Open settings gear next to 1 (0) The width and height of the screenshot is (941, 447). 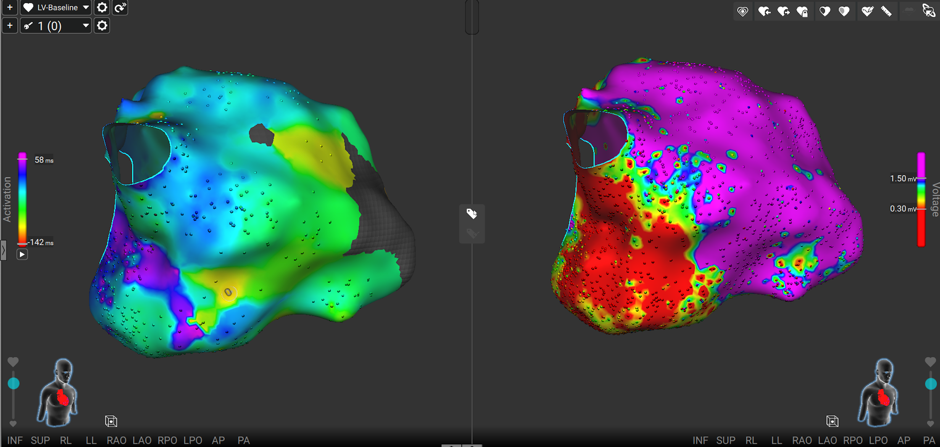pyautogui.click(x=102, y=26)
